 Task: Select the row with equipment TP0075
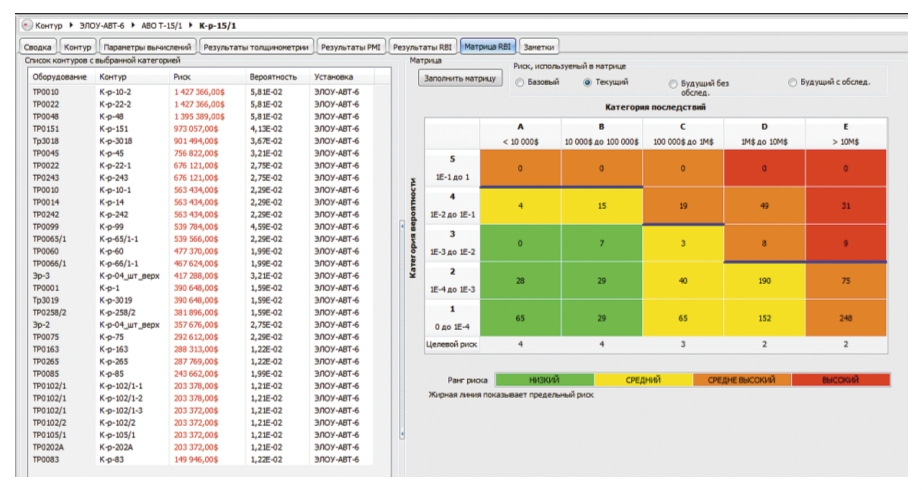200,337
